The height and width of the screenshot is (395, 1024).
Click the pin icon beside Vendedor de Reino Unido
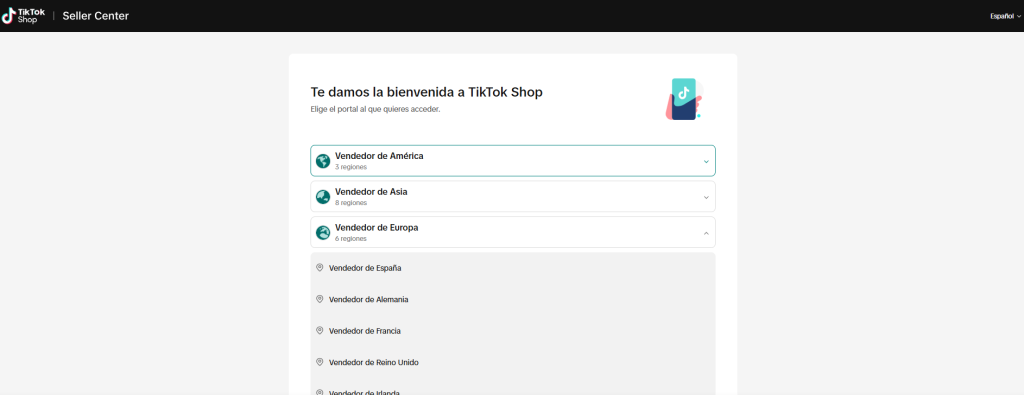(319, 362)
